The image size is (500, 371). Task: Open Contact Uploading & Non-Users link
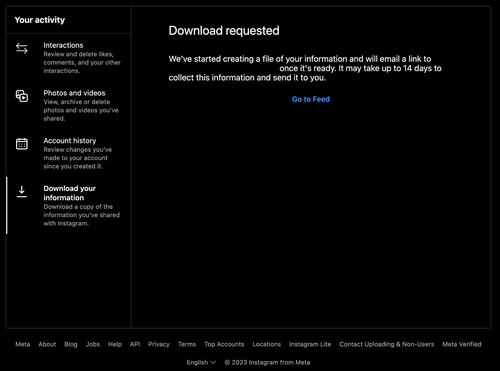click(x=387, y=344)
